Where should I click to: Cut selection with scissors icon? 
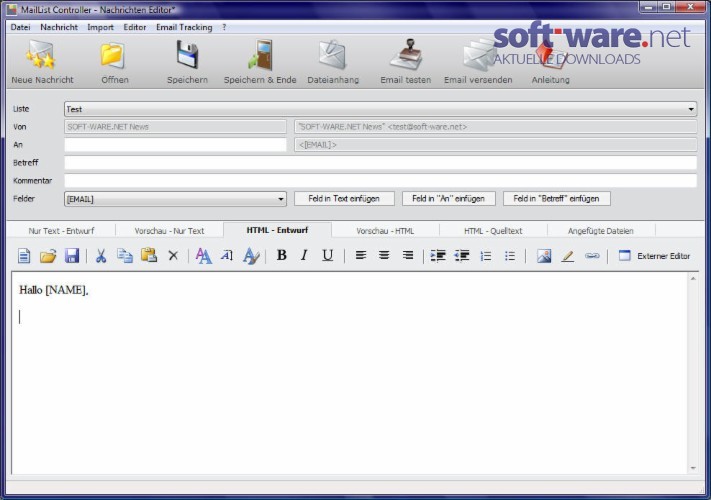pyautogui.click(x=101, y=256)
